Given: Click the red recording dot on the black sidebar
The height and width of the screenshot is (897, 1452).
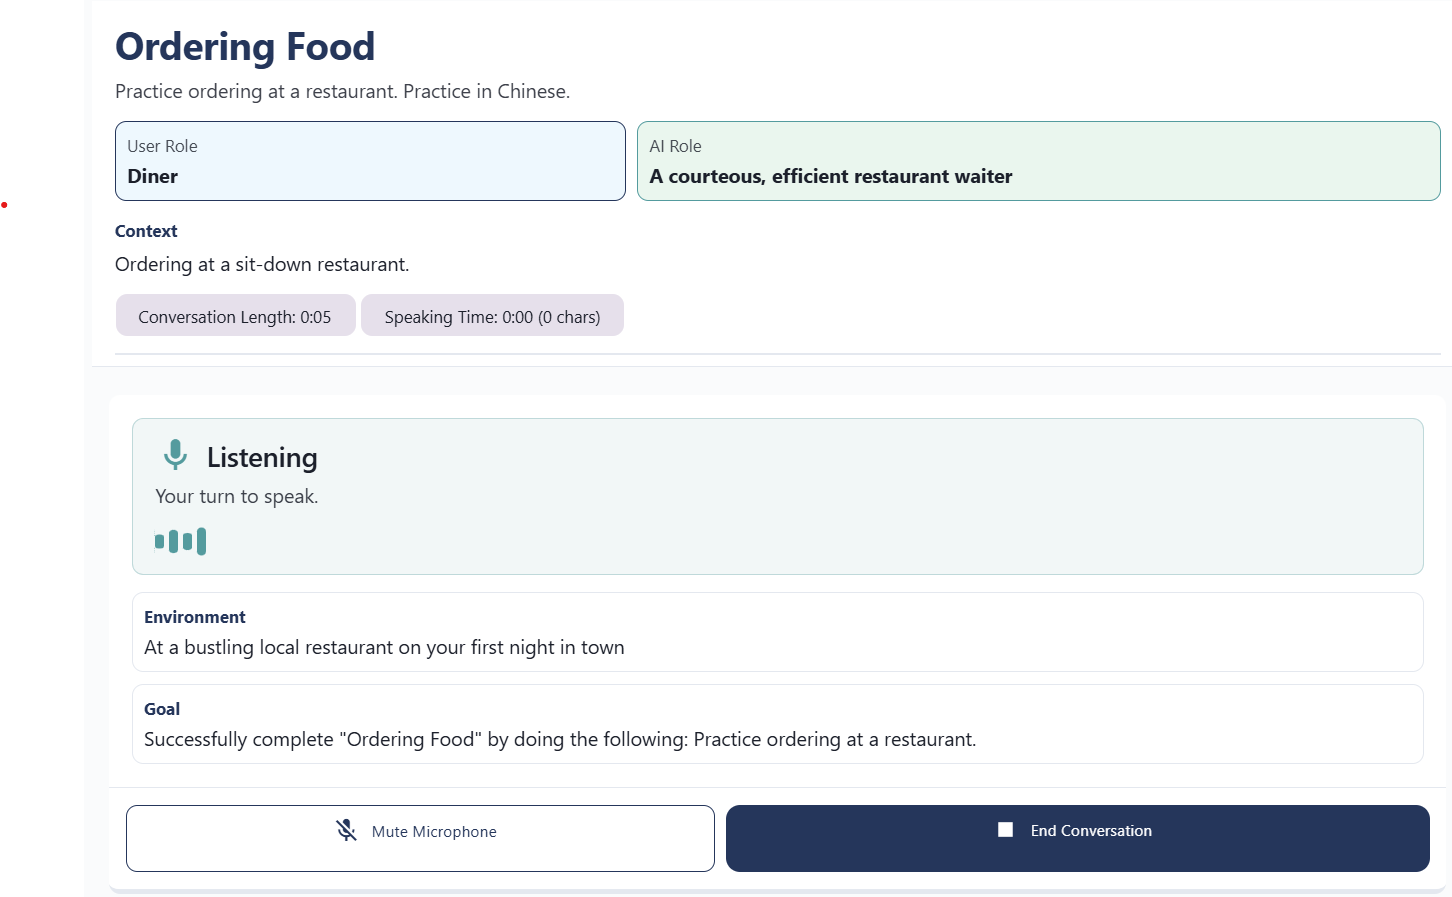Looking at the screenshot, I should [5, 205].
